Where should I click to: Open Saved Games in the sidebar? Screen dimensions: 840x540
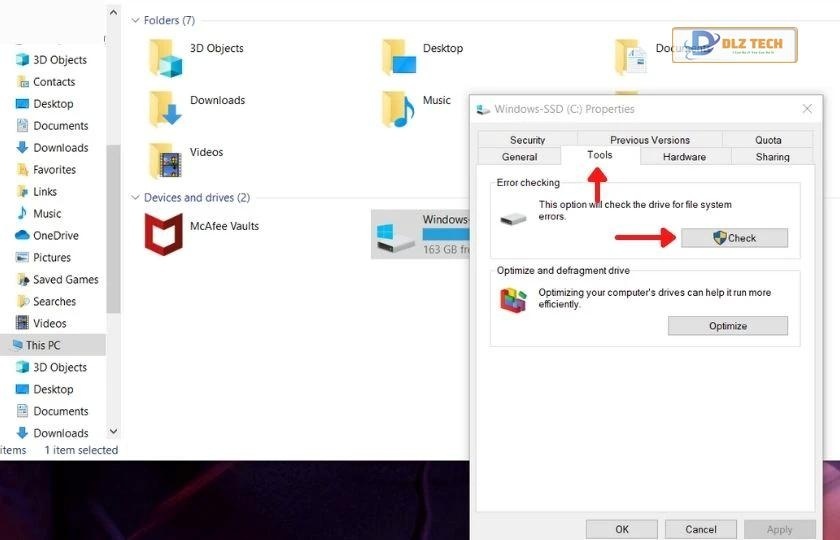(65, 280)
